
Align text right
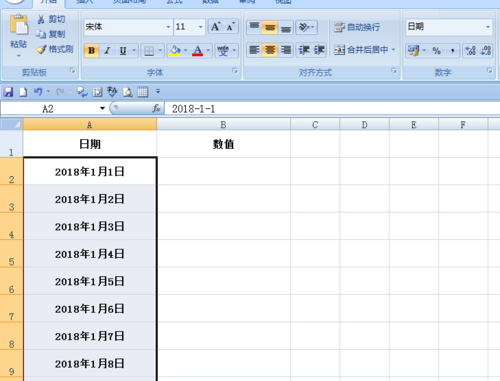point(286,50)
